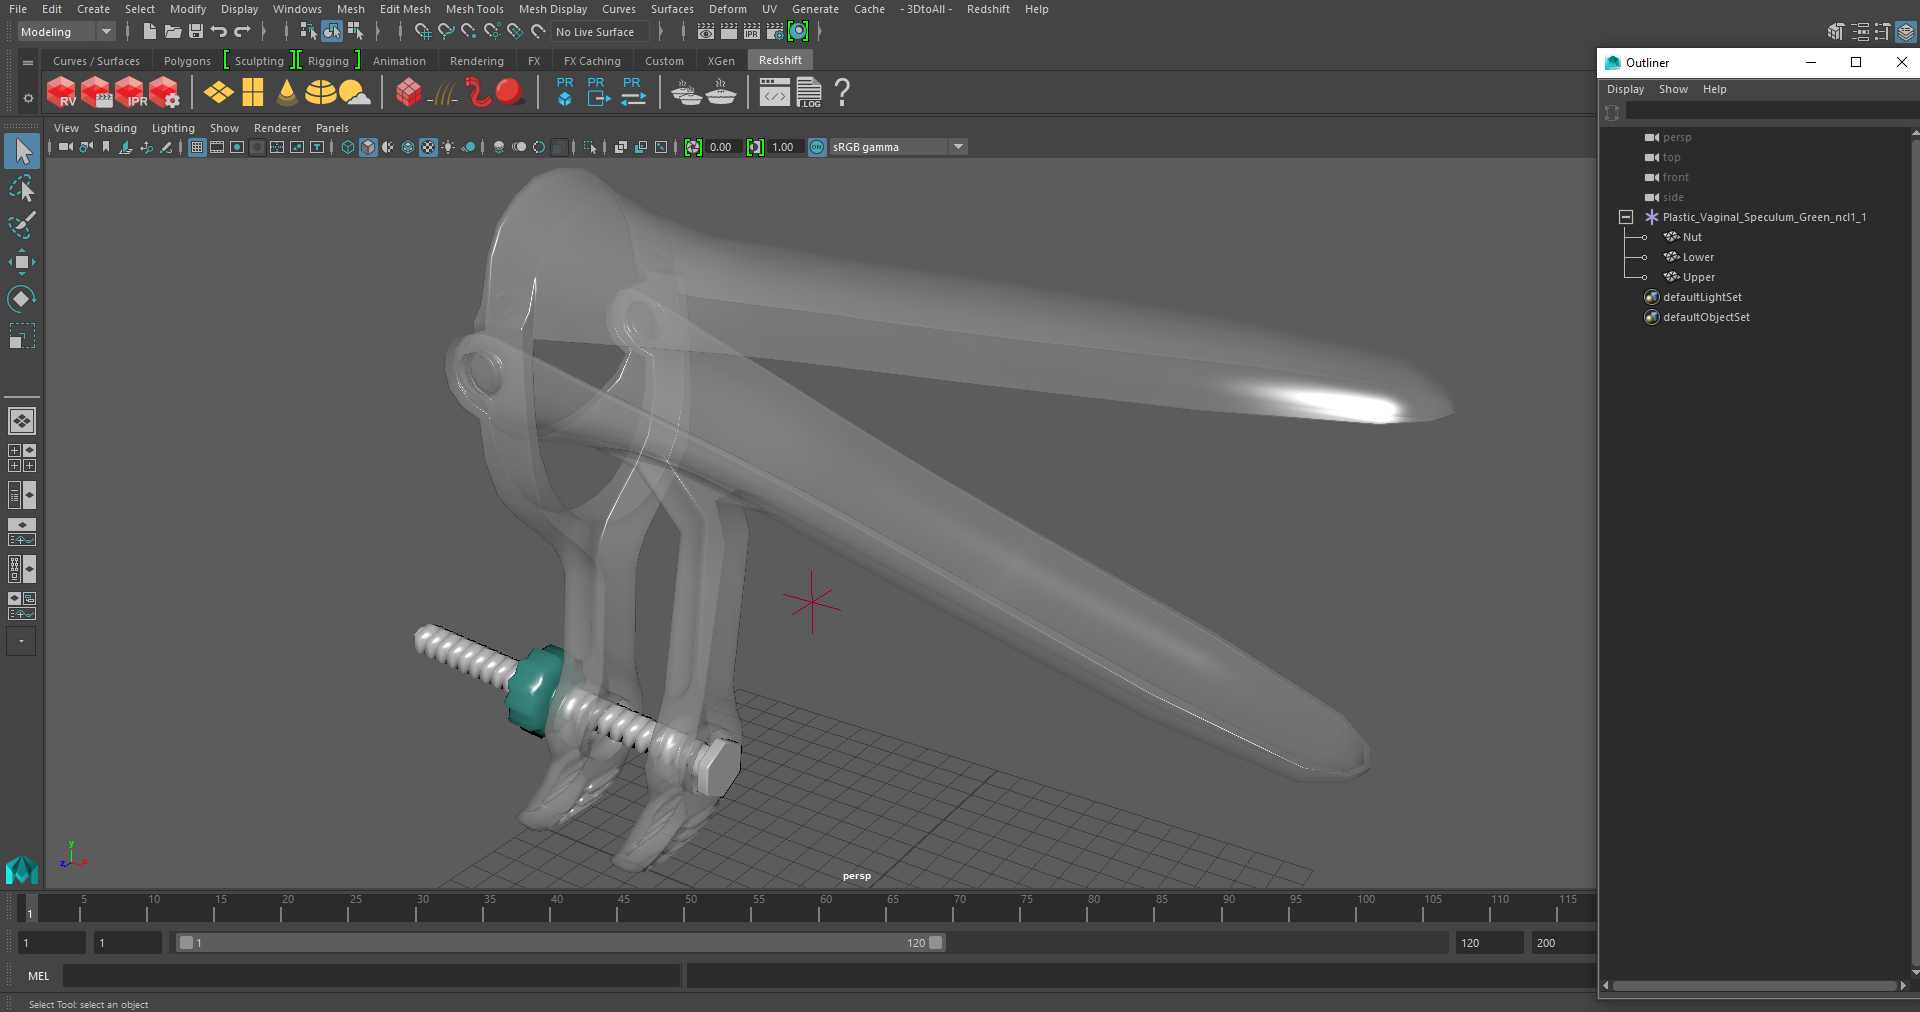The width and height of the screenshot is (1920, 1012).
Task: Switch to the Rigging shelf tab
Action: (x=328, y=61)
